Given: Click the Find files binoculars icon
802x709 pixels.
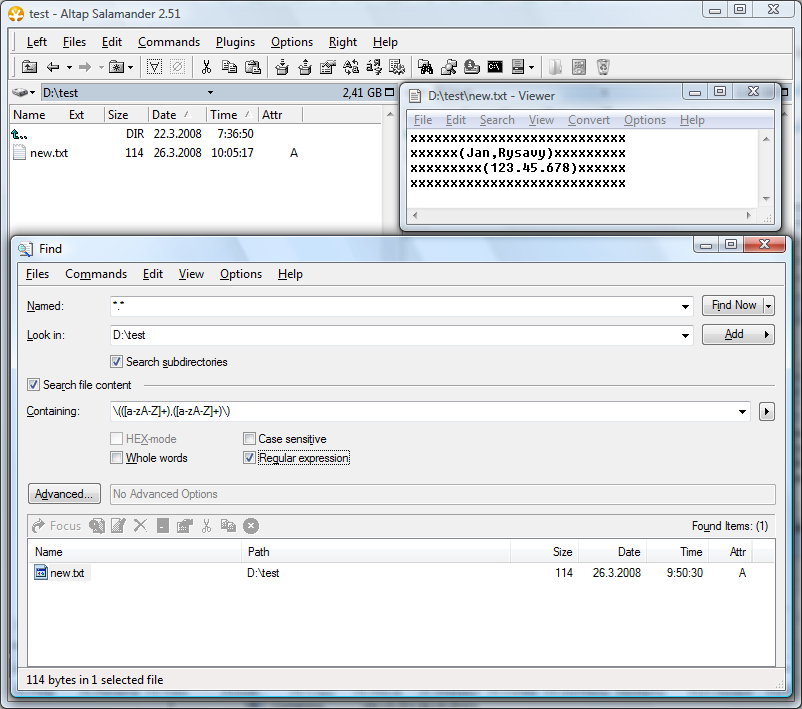Looking at the screenshot, I should (426, 67).
